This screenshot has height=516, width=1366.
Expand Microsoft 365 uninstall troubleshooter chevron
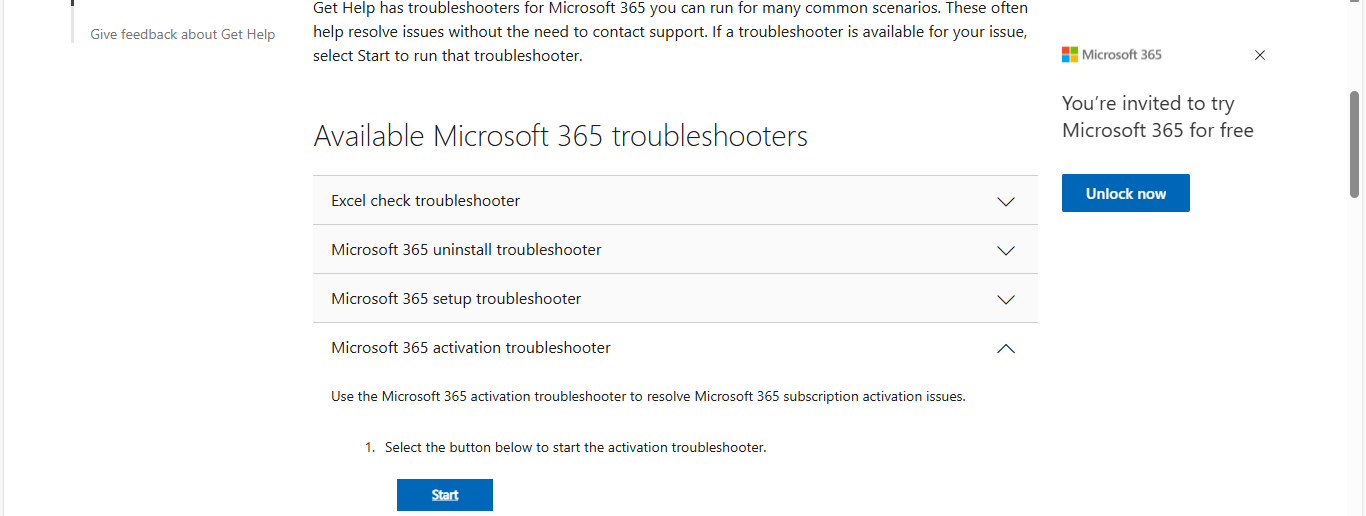(x=1006, y=250)
